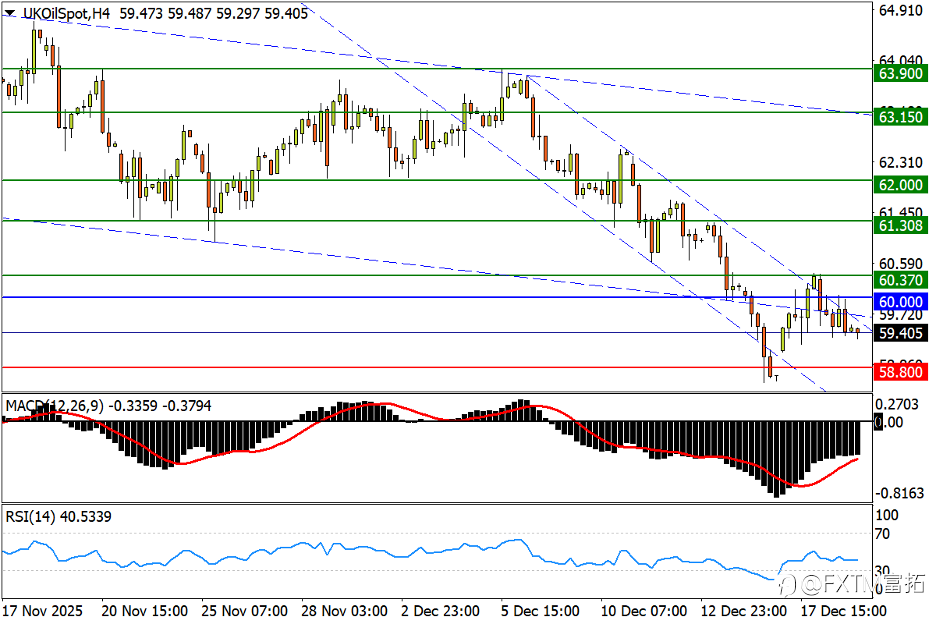Image resolution: width=936 pixels, height=624 pixels.
Task: Select the red 58.800 support level label
Action: [901, 372]
